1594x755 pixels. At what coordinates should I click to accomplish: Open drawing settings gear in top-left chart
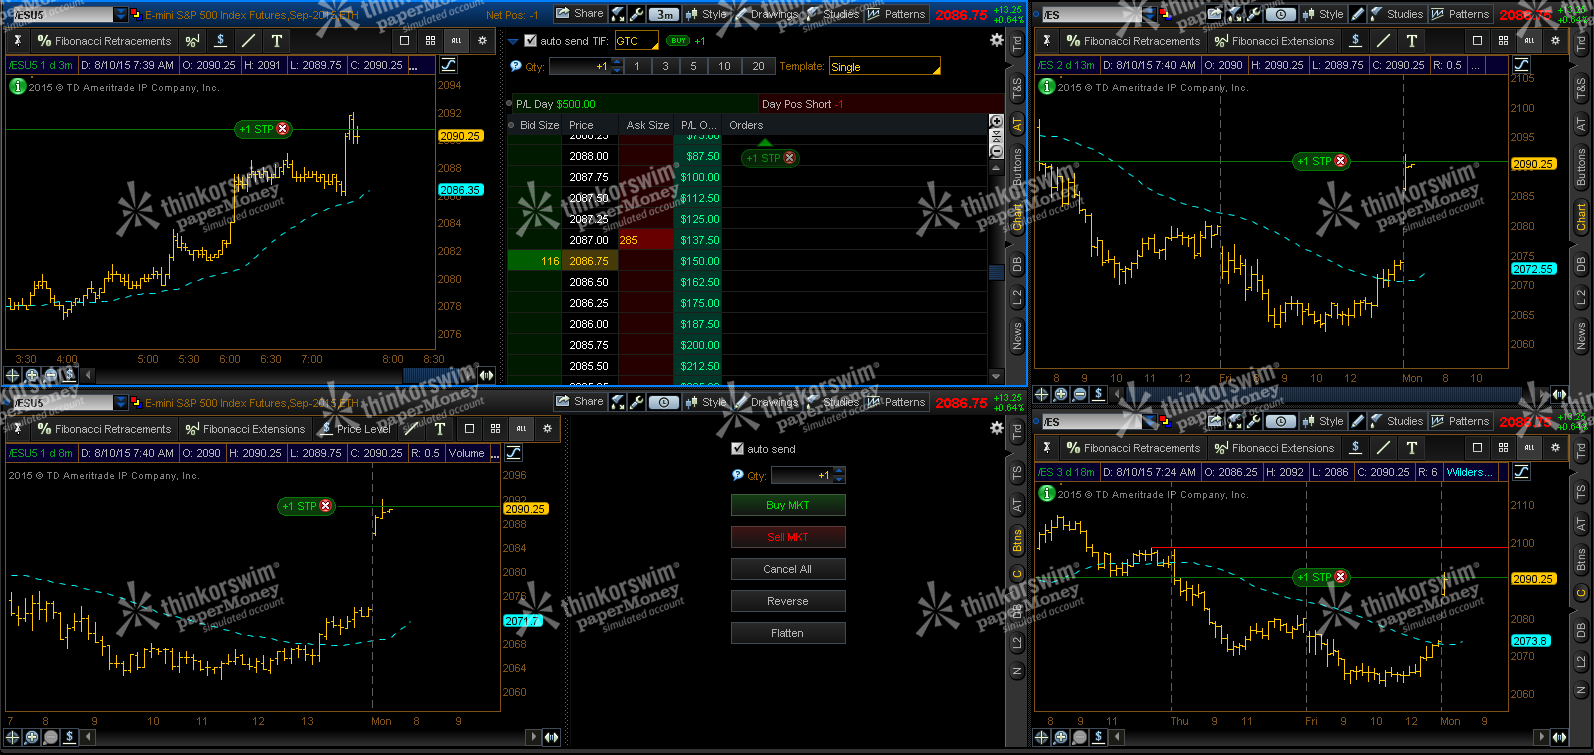click(482, 41)
